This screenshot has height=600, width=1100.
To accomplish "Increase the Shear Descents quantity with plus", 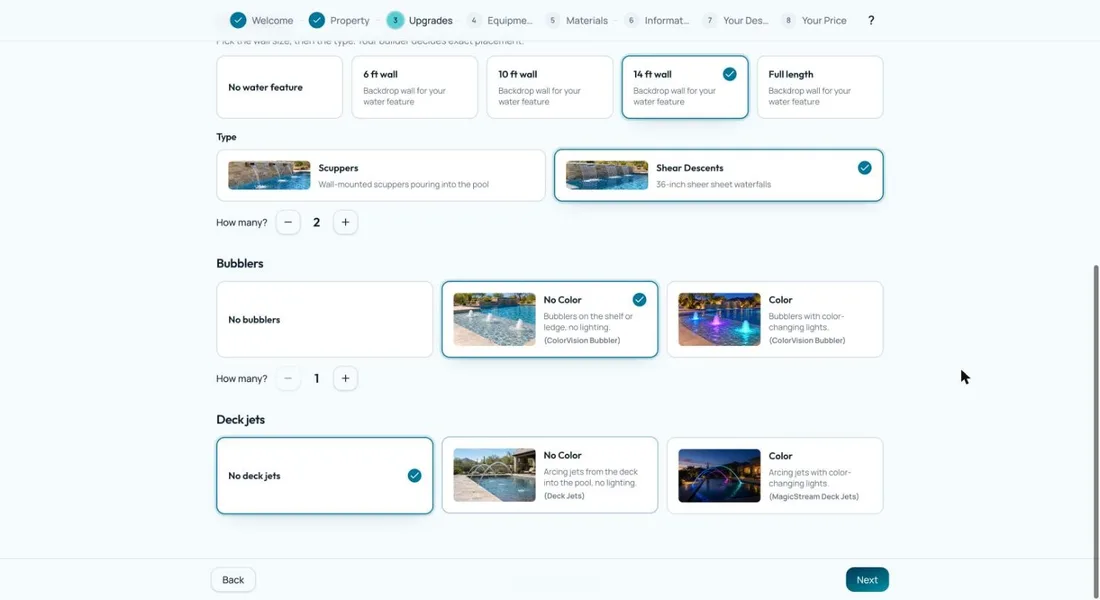I will [345, 222].
